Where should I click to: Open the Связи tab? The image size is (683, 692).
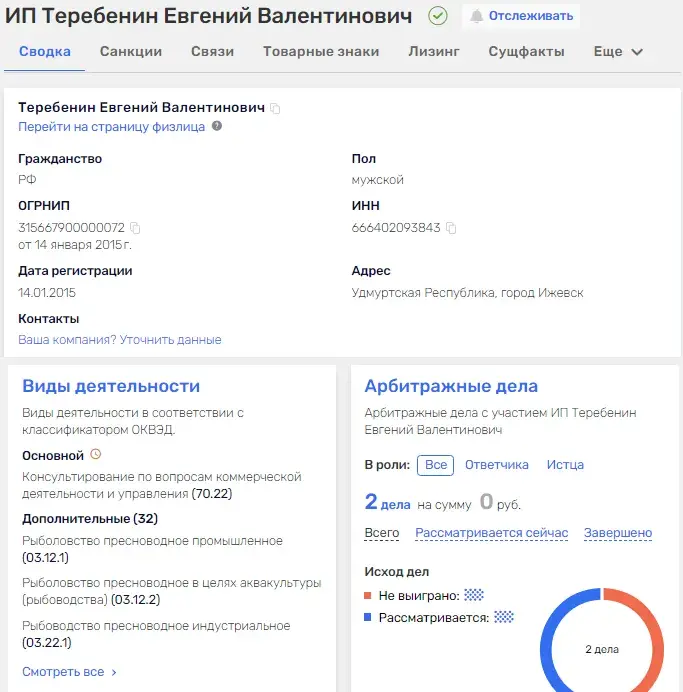tap(212, 52)
